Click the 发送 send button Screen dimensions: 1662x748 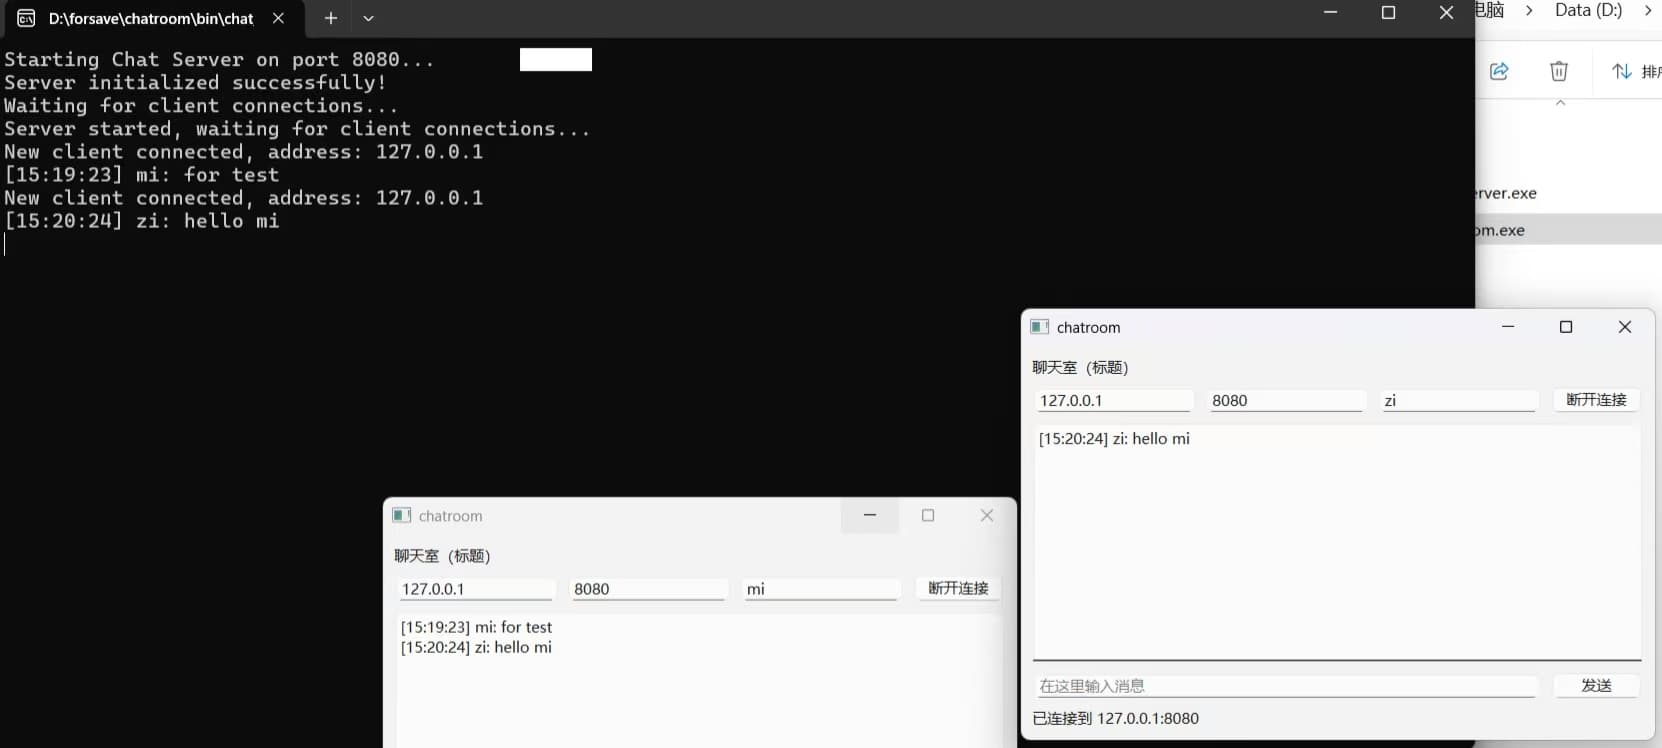[x=1596, y=685]
